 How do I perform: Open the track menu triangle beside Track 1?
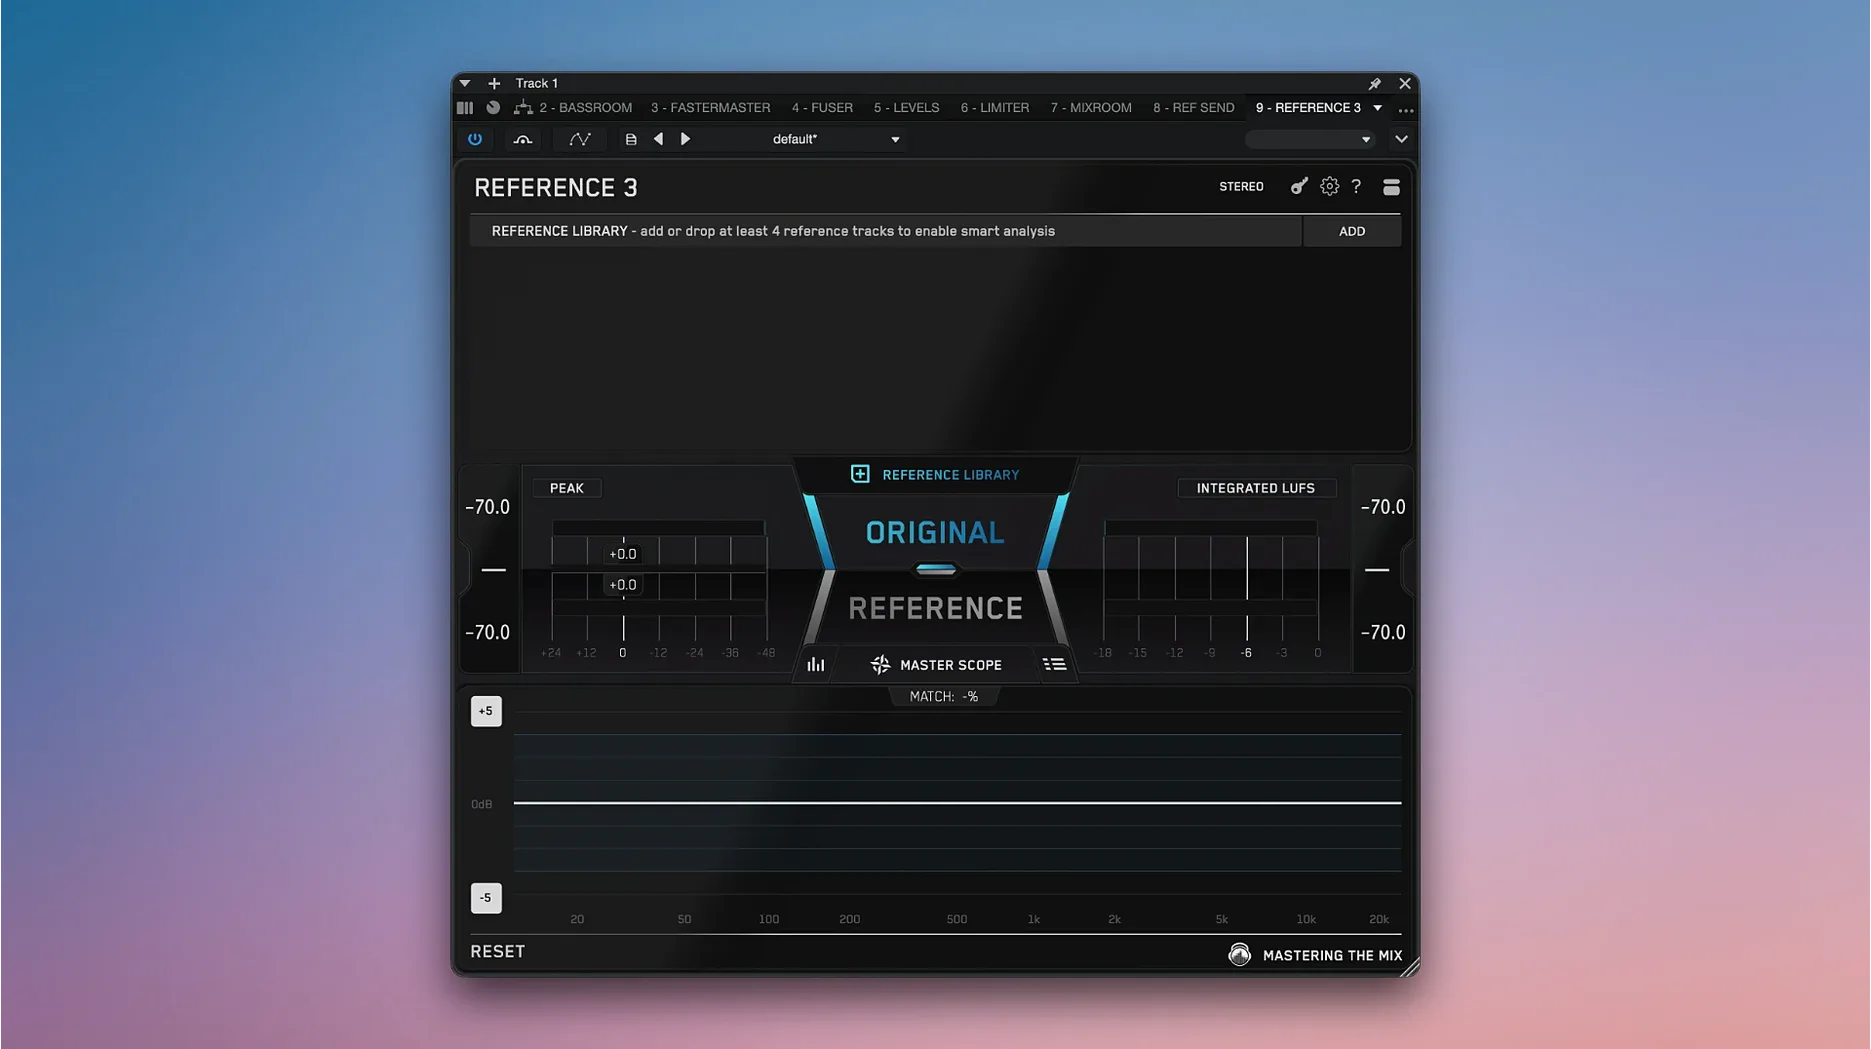tap(465, 83)
